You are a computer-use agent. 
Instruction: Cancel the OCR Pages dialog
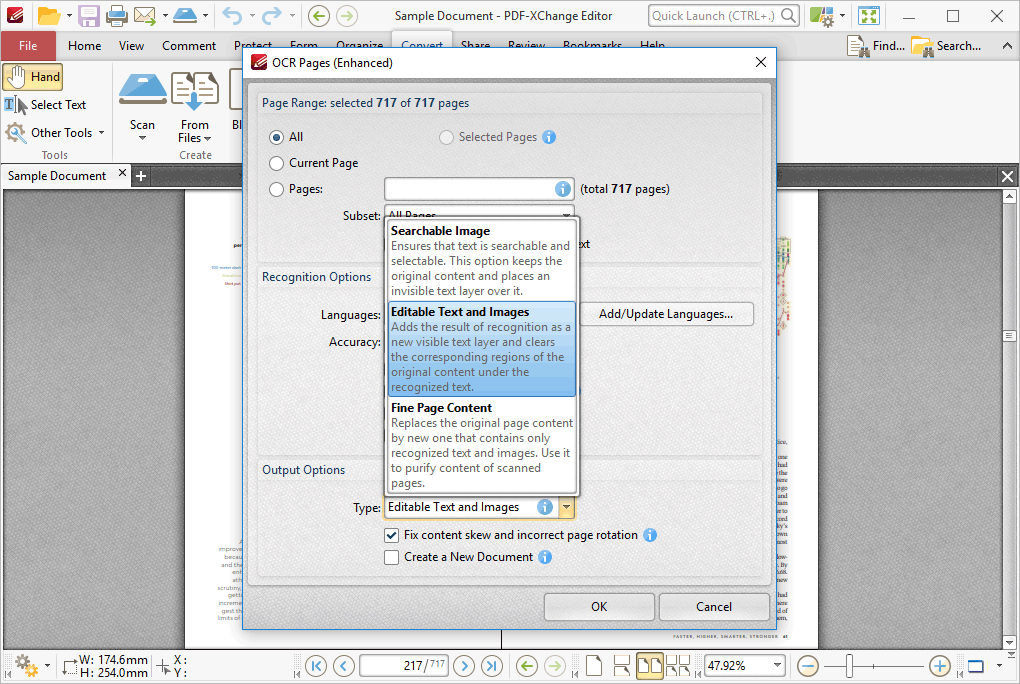[714, 607]
